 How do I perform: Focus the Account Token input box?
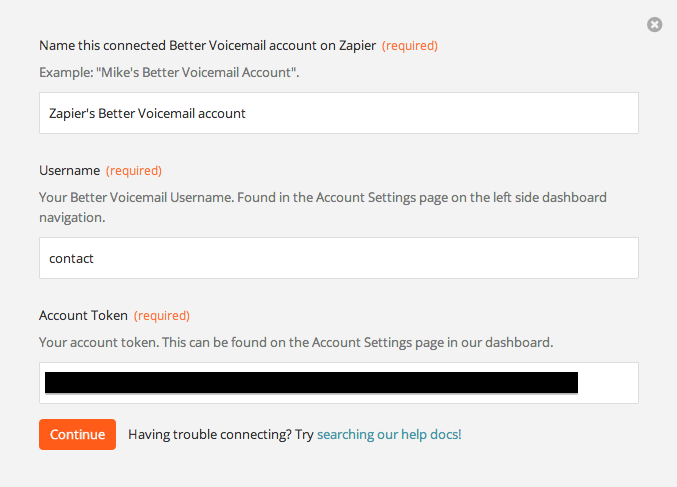point(339,383)
